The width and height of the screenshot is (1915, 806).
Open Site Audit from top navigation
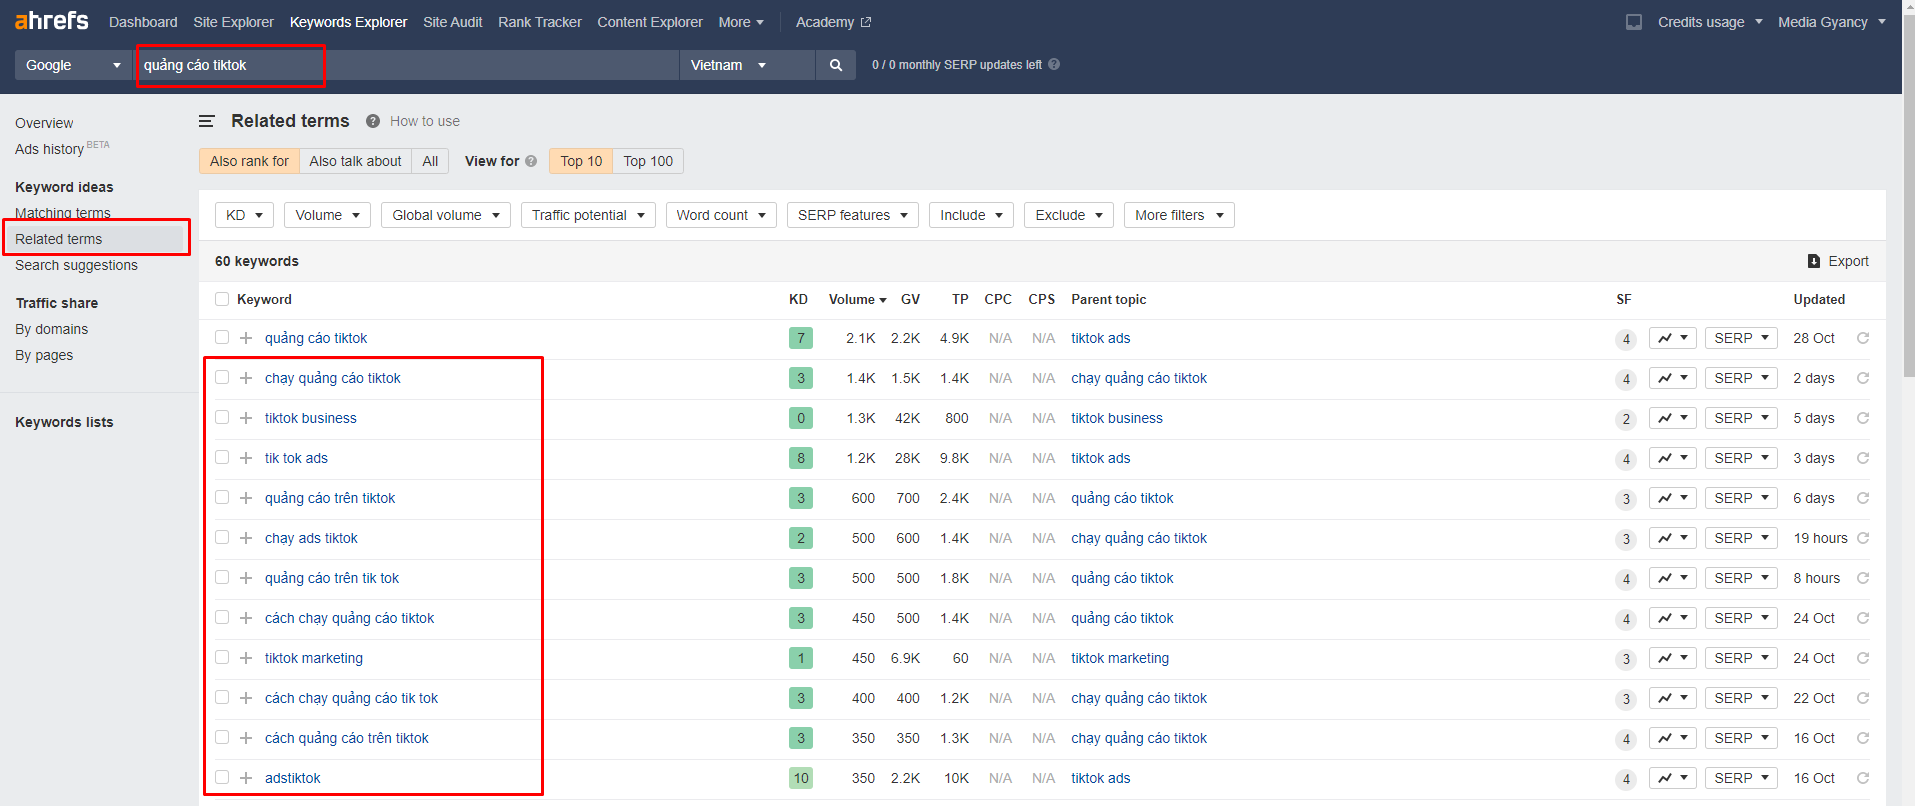point(452,22)
